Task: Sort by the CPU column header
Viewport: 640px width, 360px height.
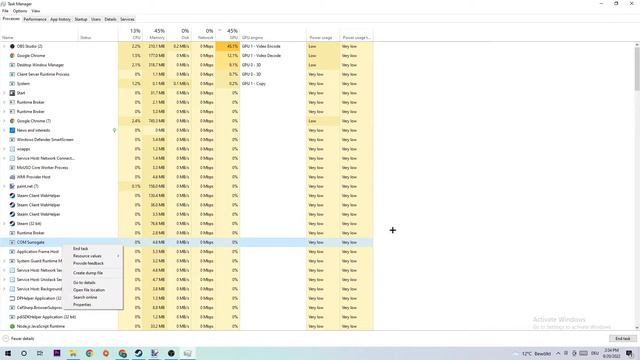Action: pos(130,34)
